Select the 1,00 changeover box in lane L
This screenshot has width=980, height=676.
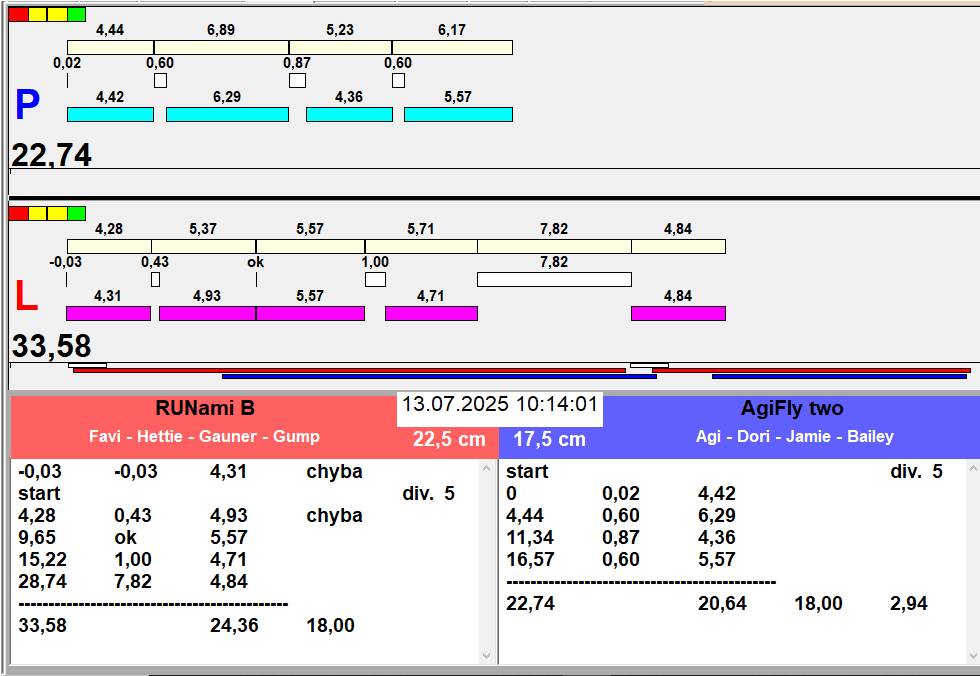tap(375, 279)
